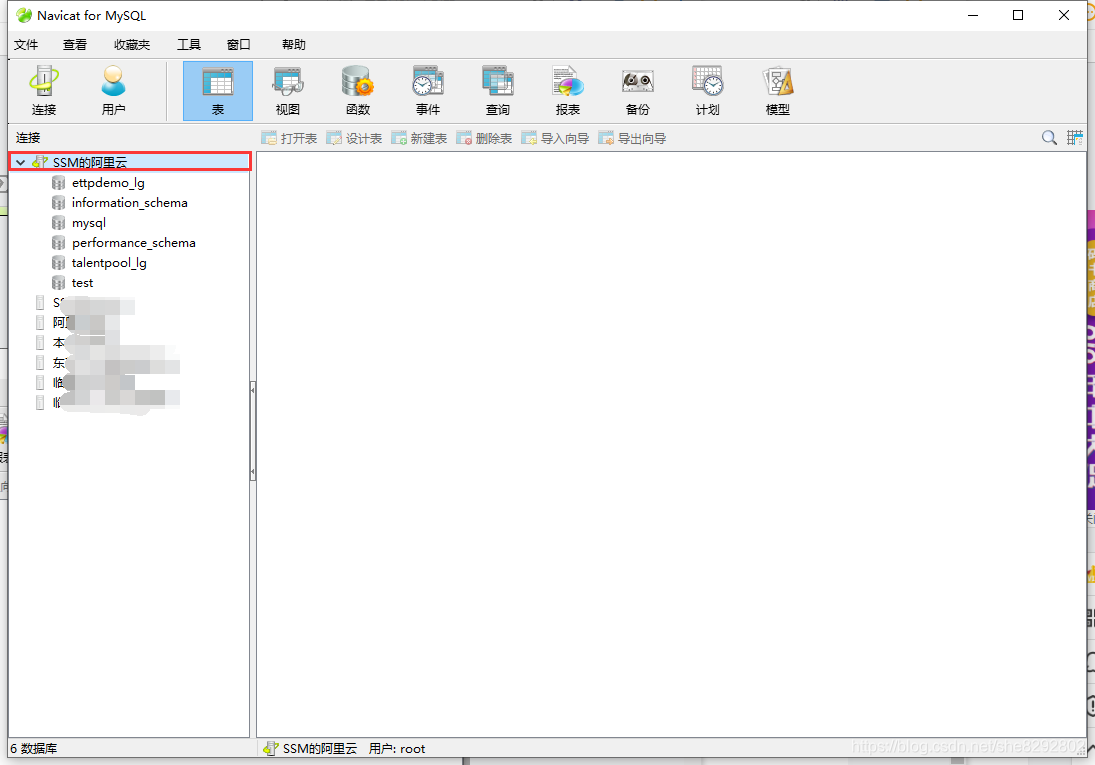Open 函数 functions section

pyautogui.click(x=358, y=91)
